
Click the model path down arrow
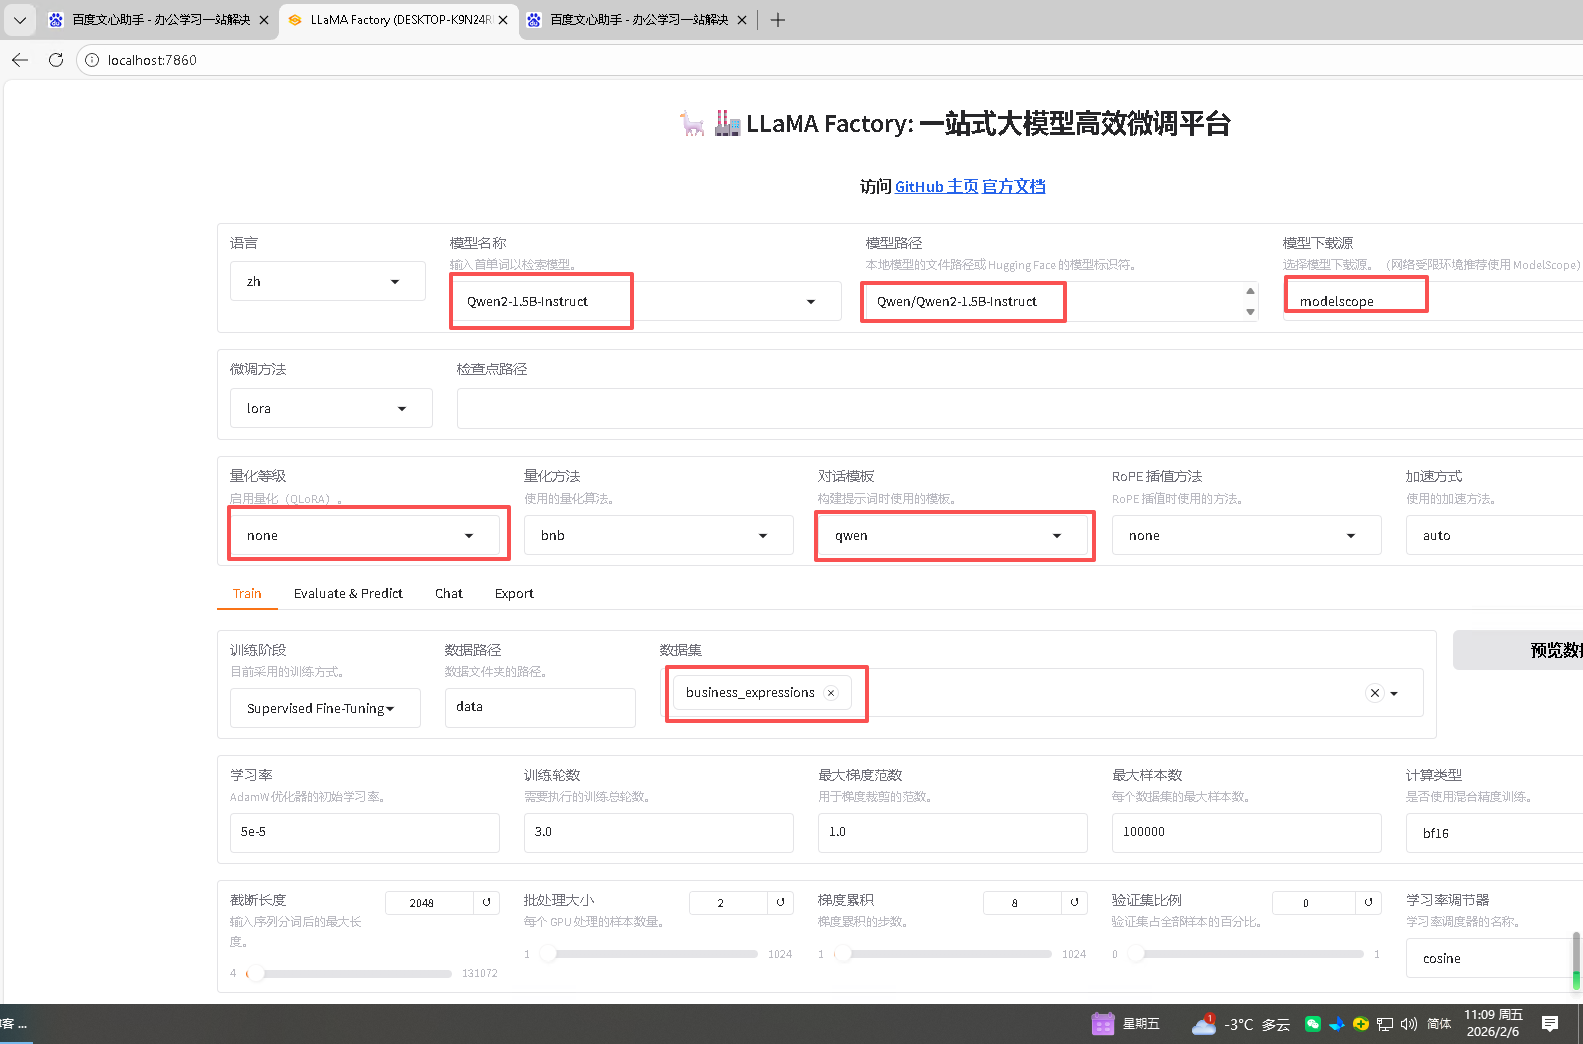1250,312
